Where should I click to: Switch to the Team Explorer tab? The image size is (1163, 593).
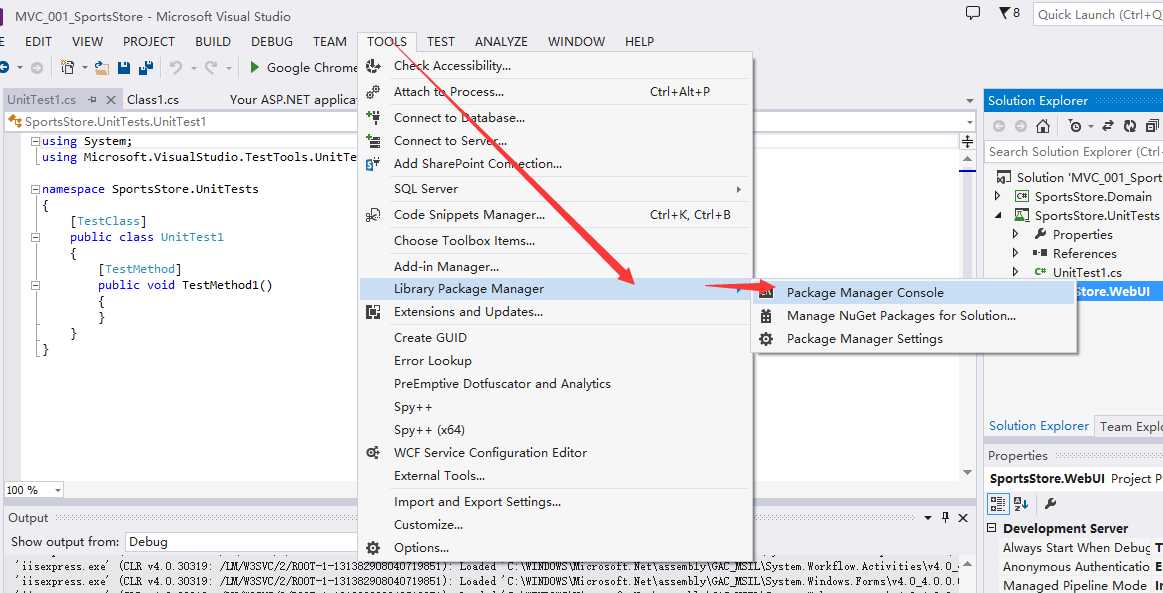coord(1130,426)
